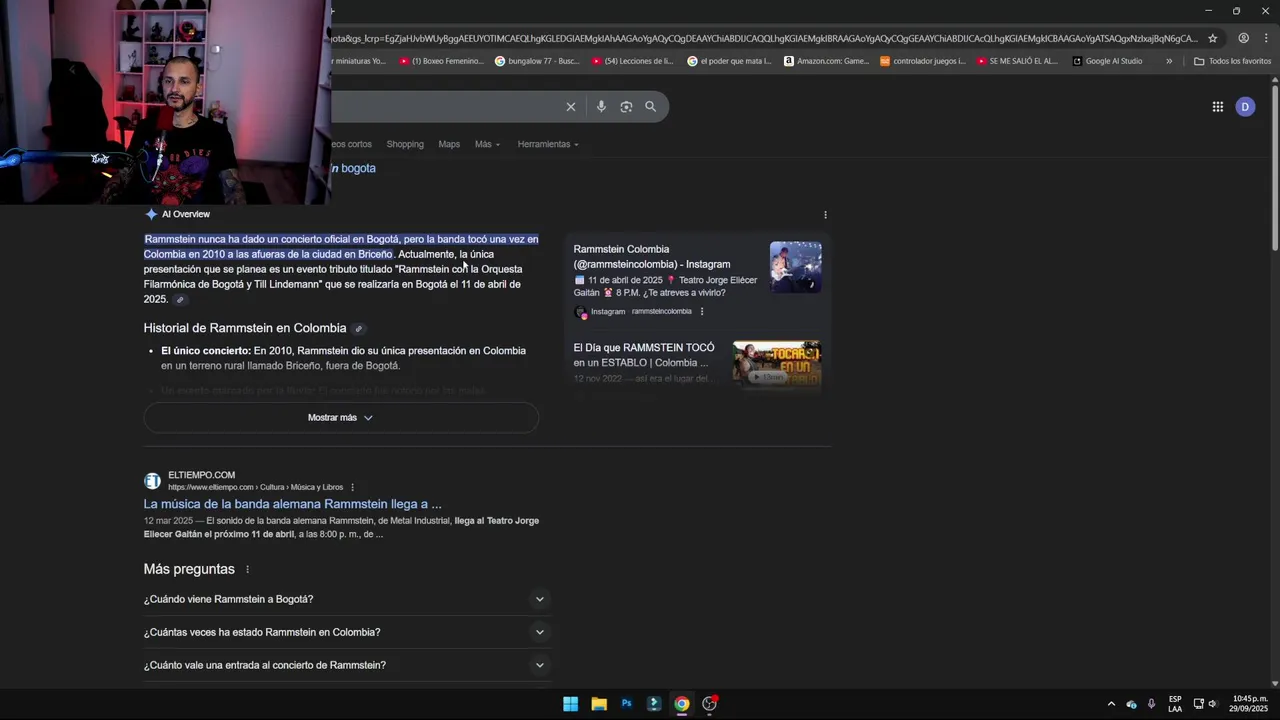Switch to the Shopping search tab
The width and height of the screenshot is (1280, 720).
tap(405, 144)
